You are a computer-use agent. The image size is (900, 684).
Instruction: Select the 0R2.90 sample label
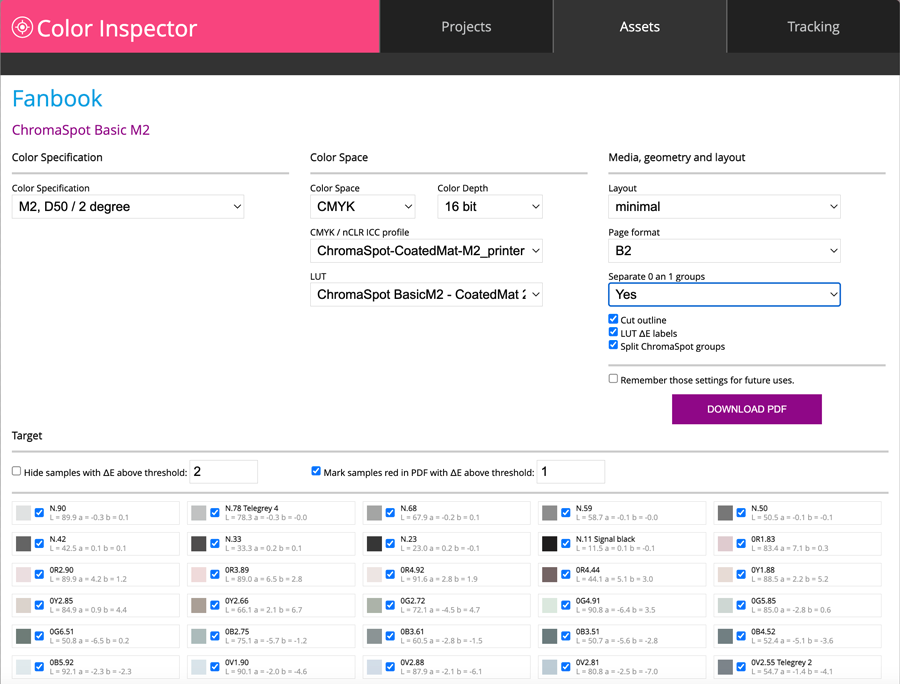point(62,570)
